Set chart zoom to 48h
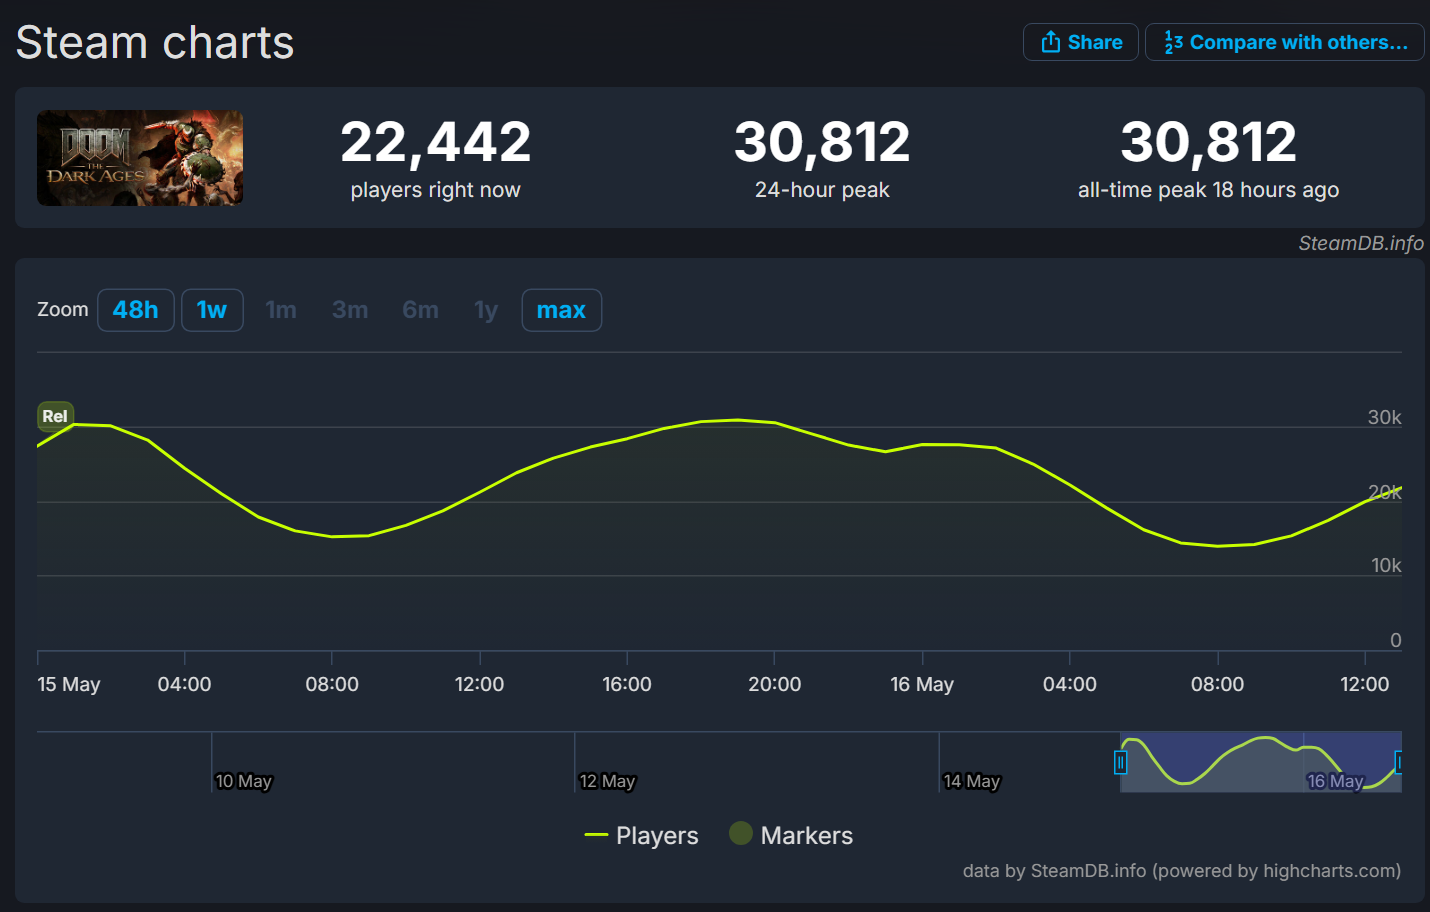Screen dimensions: 1430x912 point(136,310)
